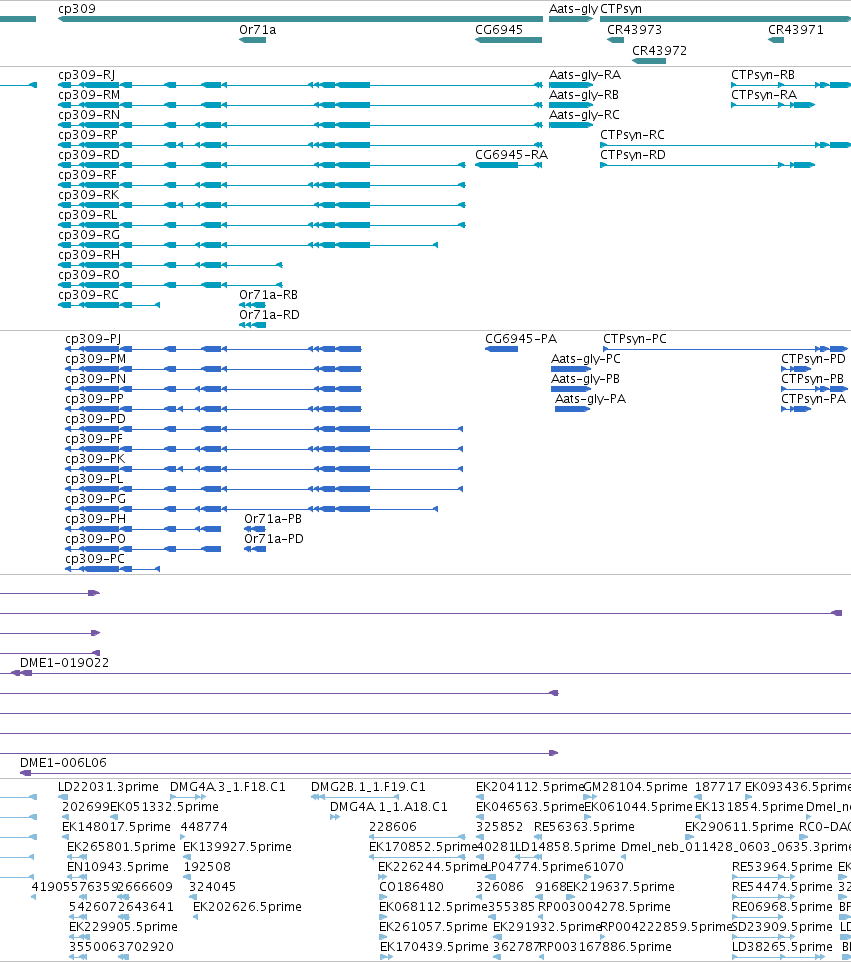Select the Or71a-PD protein label
This screenshot has height=962, width=851.
(x=274, y=539)
